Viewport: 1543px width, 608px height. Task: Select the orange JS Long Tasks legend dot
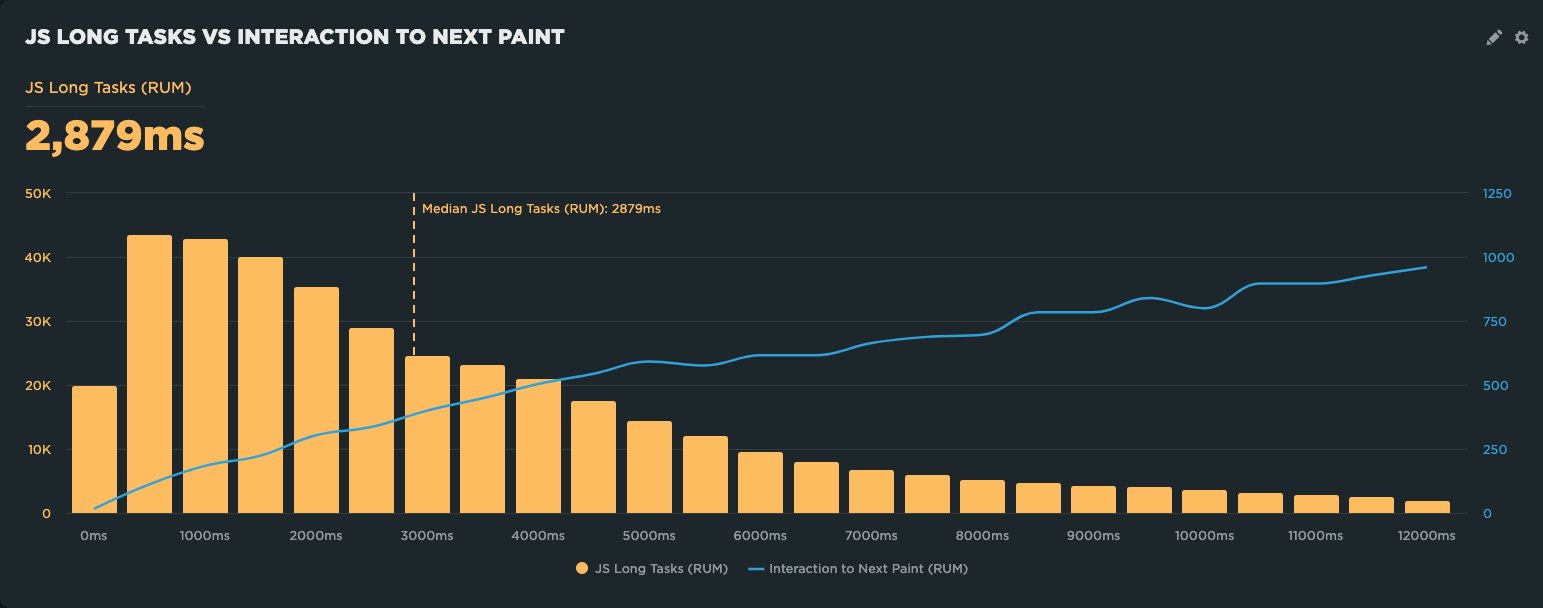580,568
